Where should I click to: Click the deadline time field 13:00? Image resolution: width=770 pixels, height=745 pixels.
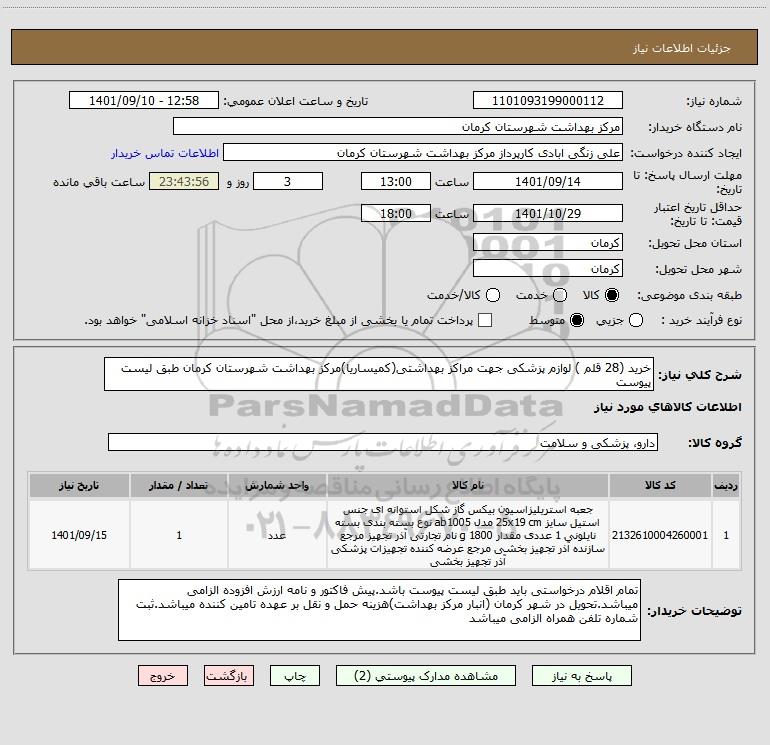pyautogui.click(x=396, y=181)
